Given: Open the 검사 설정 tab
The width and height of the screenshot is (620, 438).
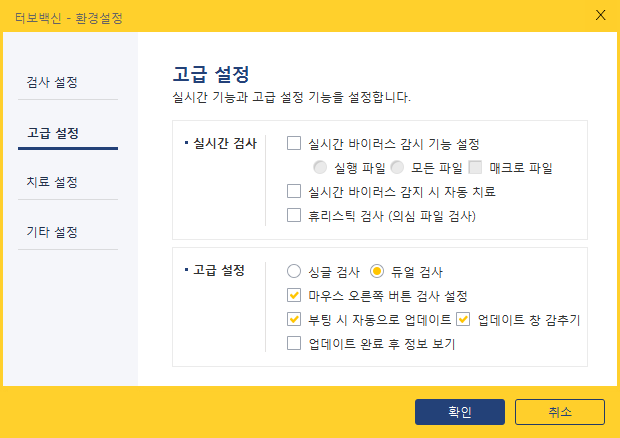Looking at the screenshot, I should [x=52, y=82].
